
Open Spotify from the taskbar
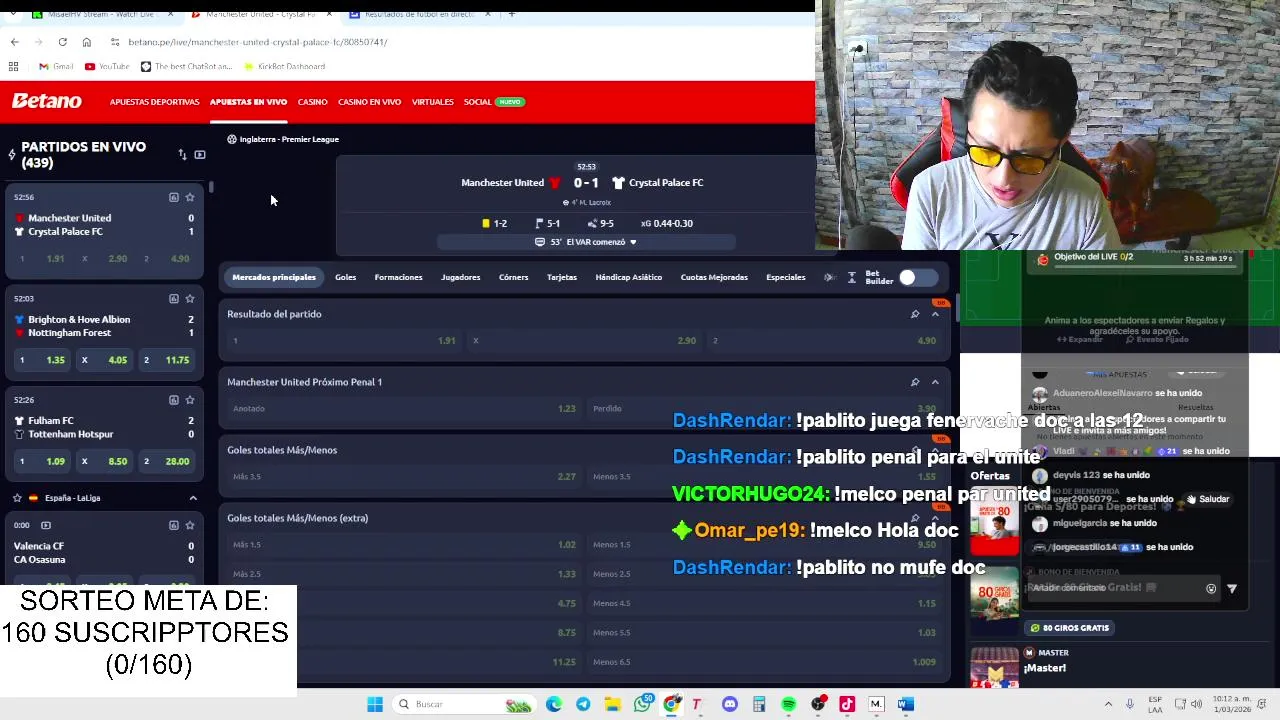(x=789, y=704)
